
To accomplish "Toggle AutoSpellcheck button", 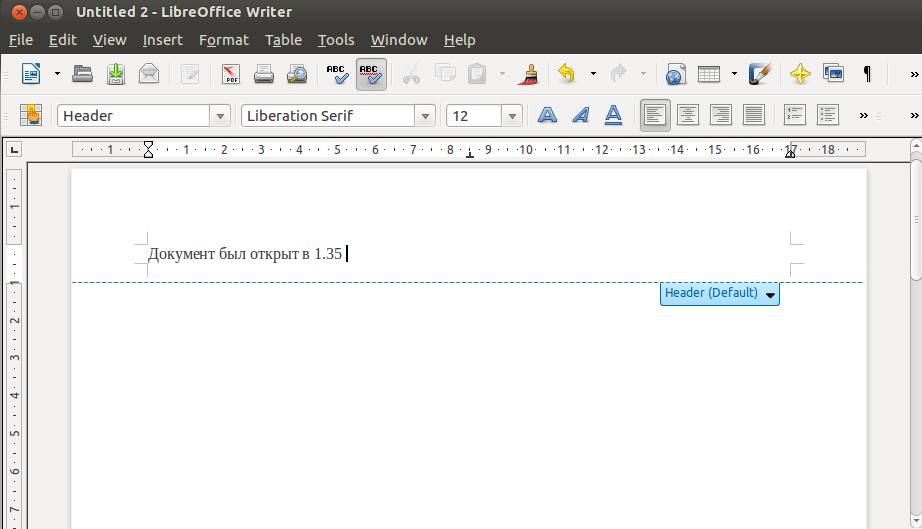I will pyautogui.click(x=371, y=74).
